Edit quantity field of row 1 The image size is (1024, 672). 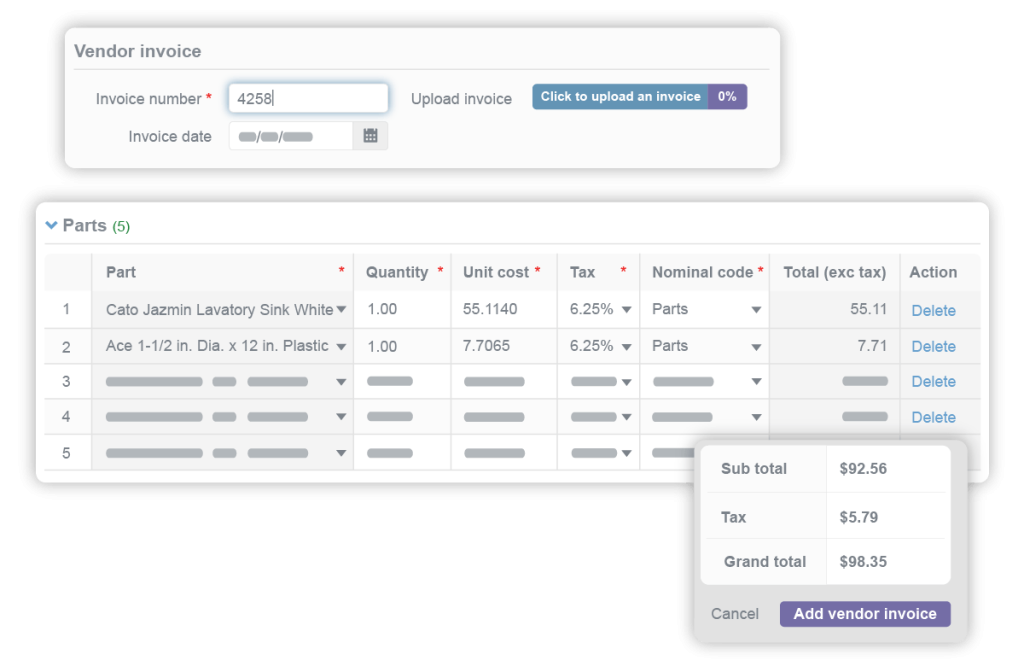point(402,310)
